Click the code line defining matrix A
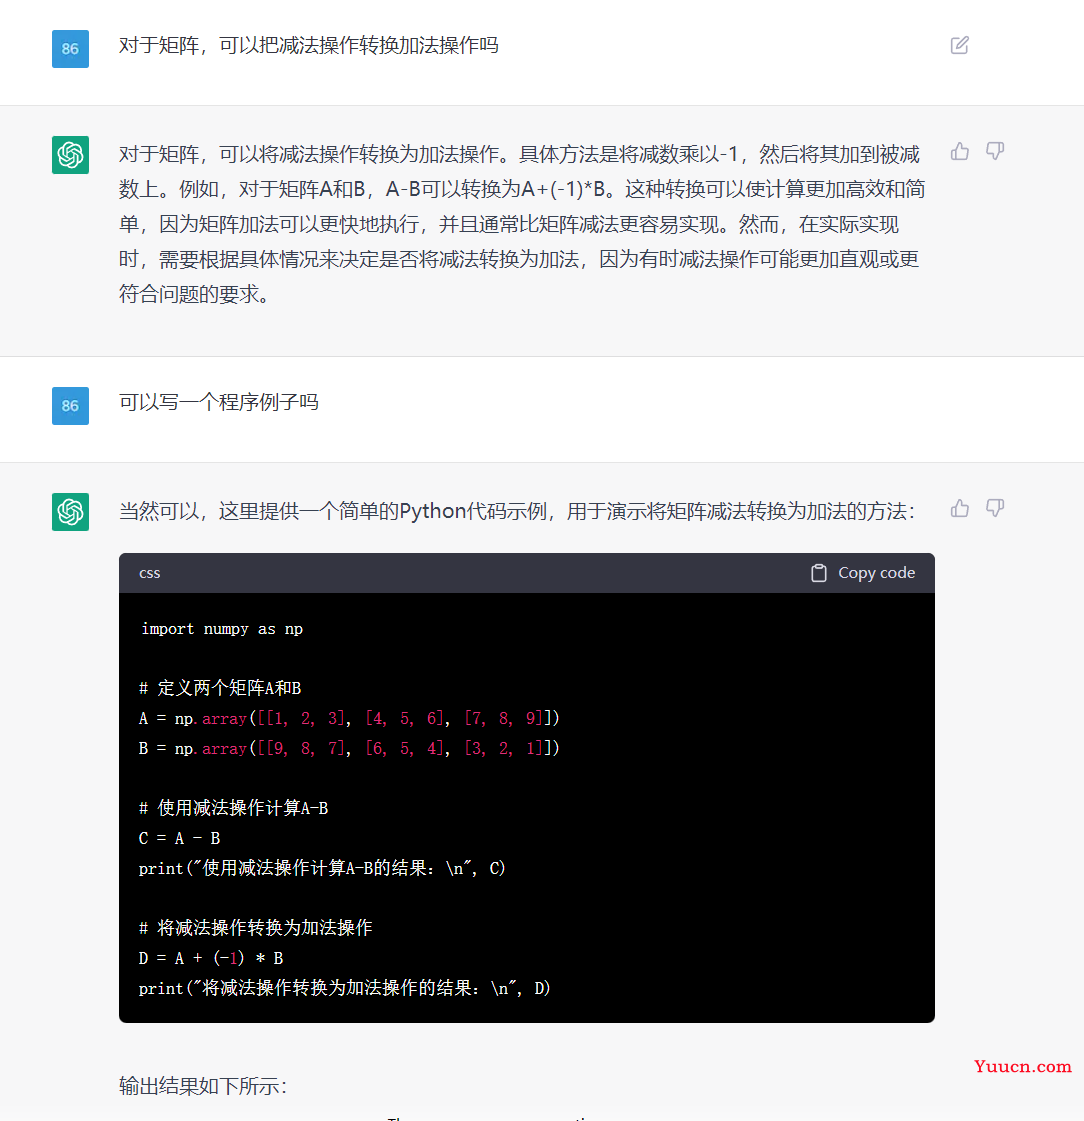The height and width of the screenshot is (1121, 1084). tap(349, 718)
